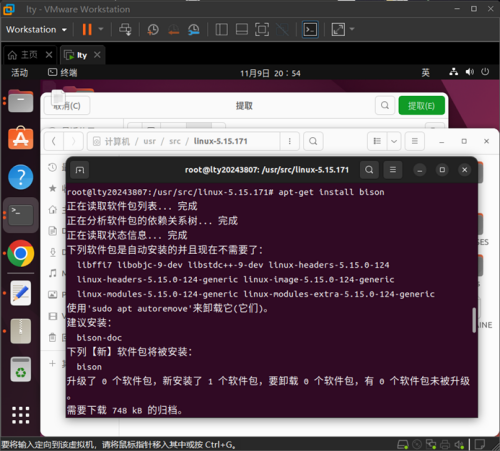Open the VMware console view
The width and height of the screenshot is (500, 451).
pos(310,30)
